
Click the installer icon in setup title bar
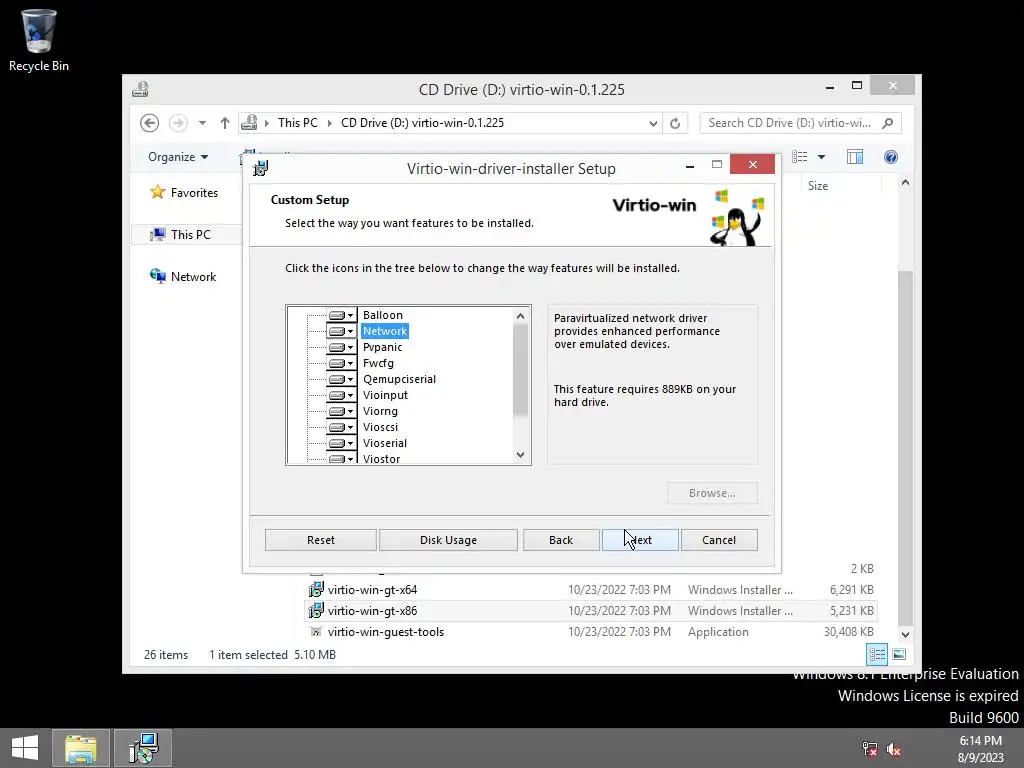(x=261, y=168)
